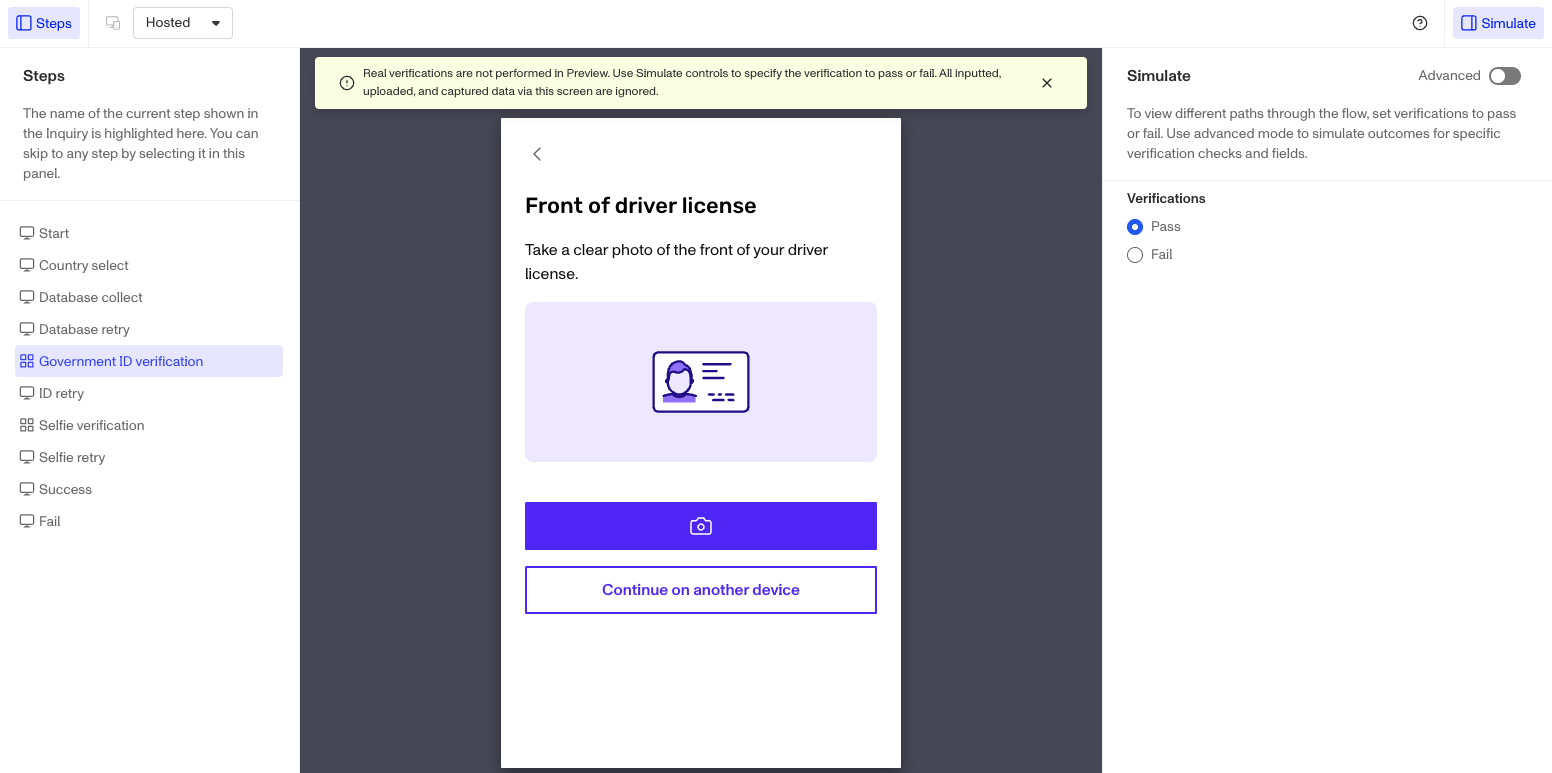The height and width of the screenshot is (773, 1552).
Task: Click the device preview icon beside Hosted
Action: click(x=113, y=23)
